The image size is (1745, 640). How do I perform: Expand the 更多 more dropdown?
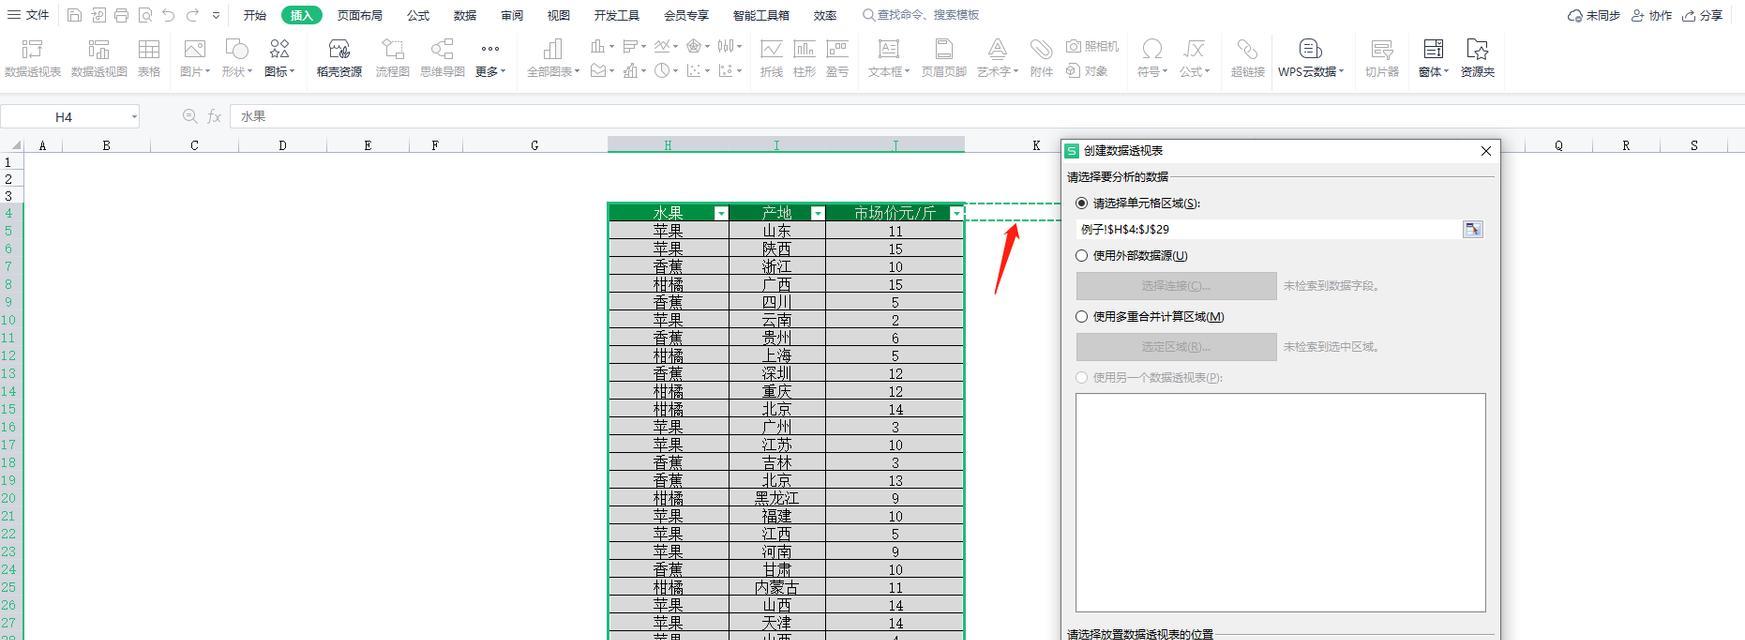[503, 72]
